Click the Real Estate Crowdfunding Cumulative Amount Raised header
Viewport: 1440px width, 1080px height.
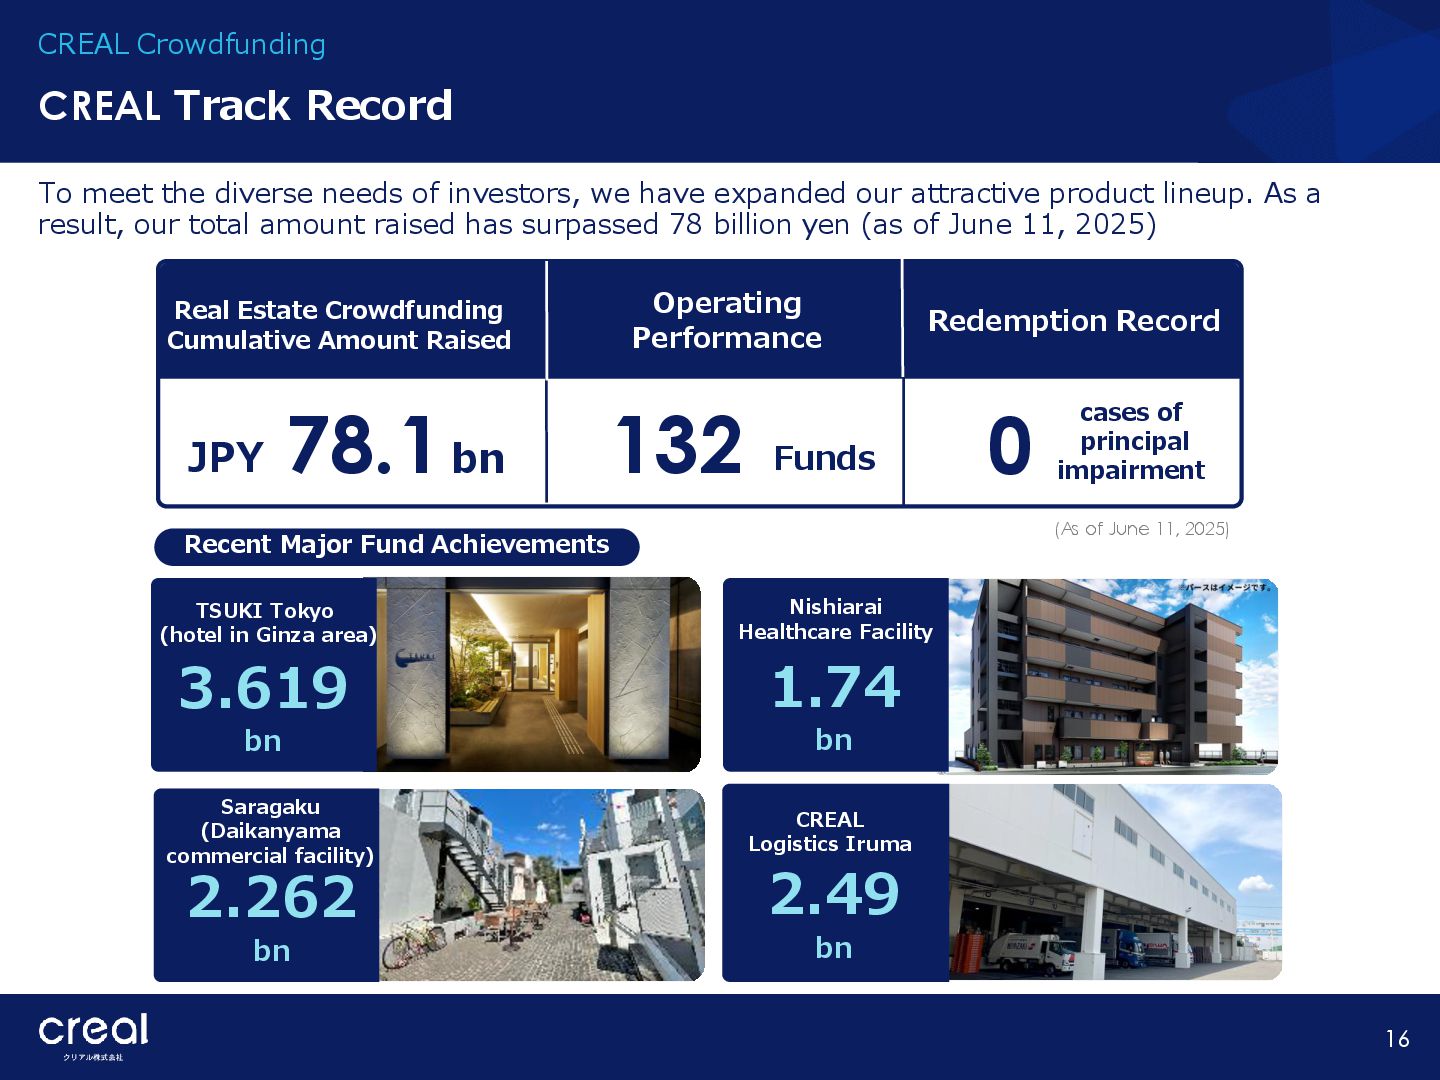[339, 325]
